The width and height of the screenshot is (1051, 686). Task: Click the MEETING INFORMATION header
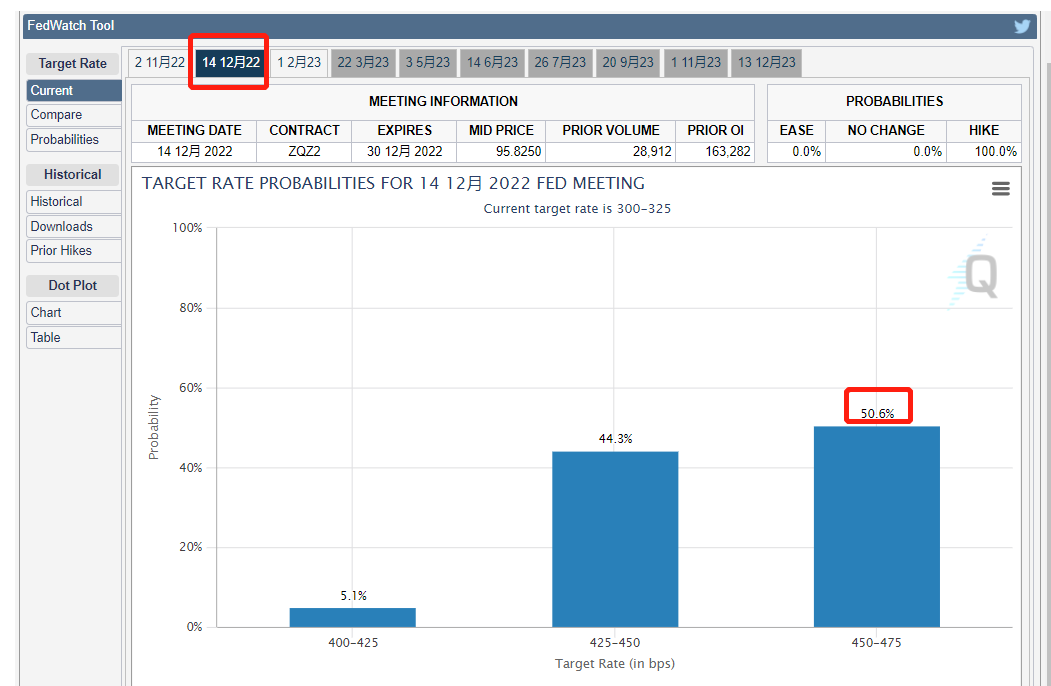443,101
